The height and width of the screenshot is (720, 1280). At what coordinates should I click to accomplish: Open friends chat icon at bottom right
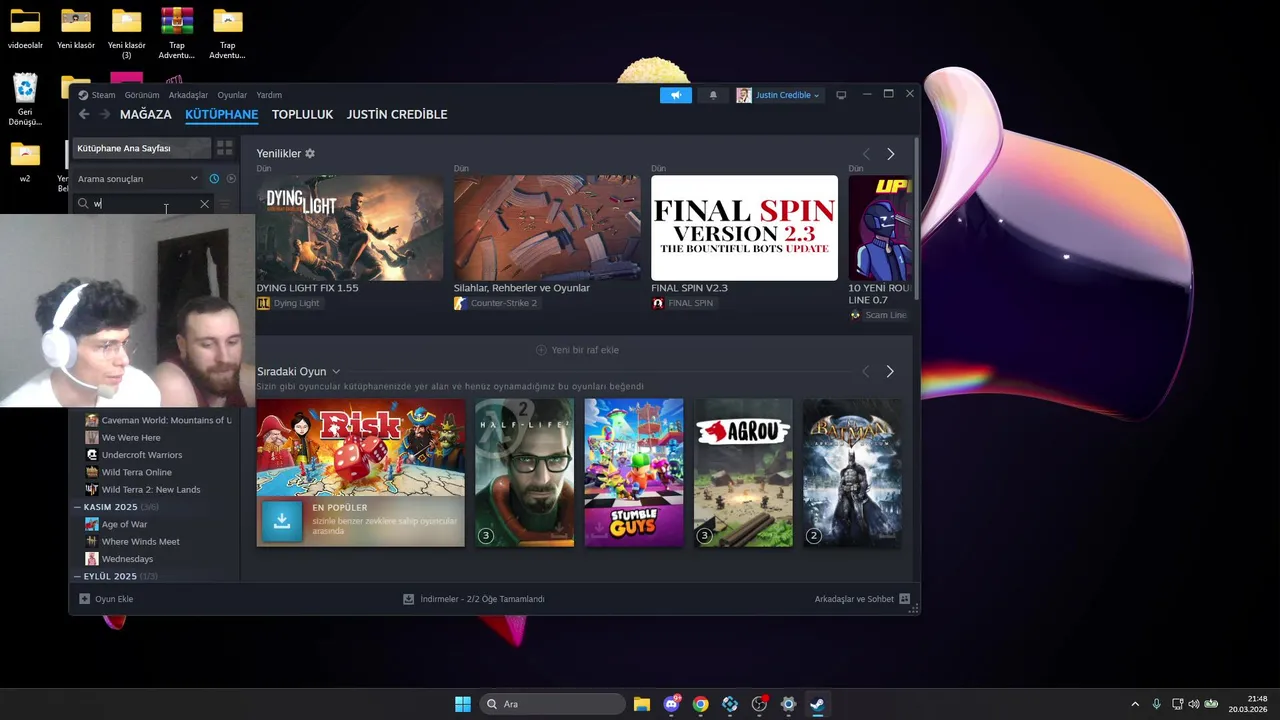tap(905, 599)
